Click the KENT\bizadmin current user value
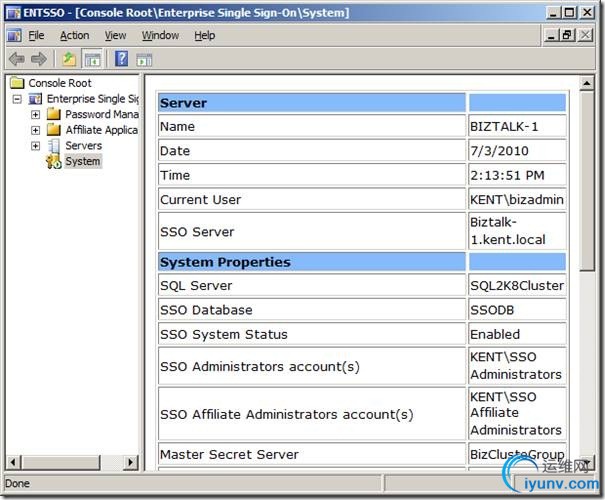The height and width of the screenshot is (500, 605). click(x=517, y=200)
